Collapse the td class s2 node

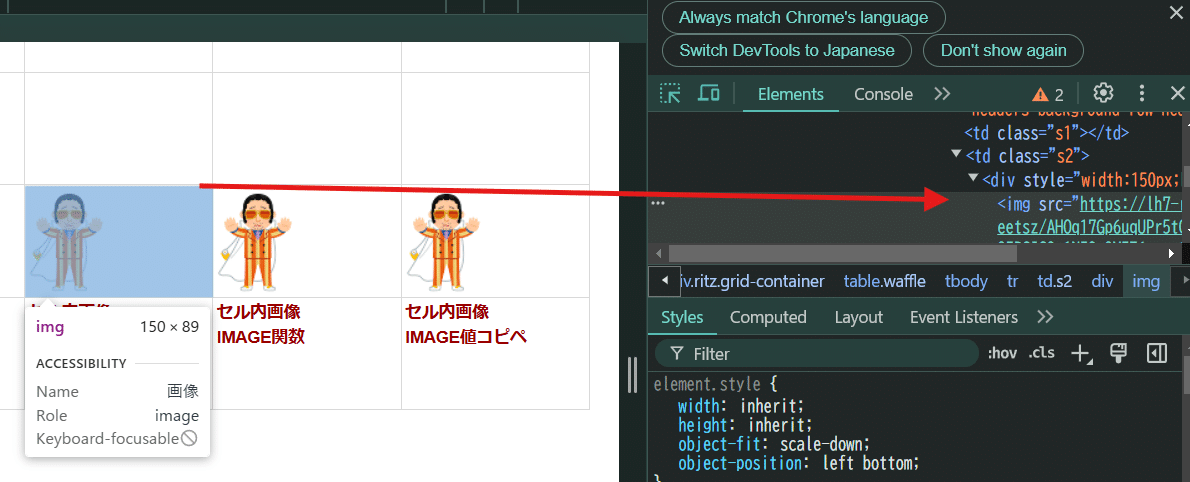(x=956, y=156)
